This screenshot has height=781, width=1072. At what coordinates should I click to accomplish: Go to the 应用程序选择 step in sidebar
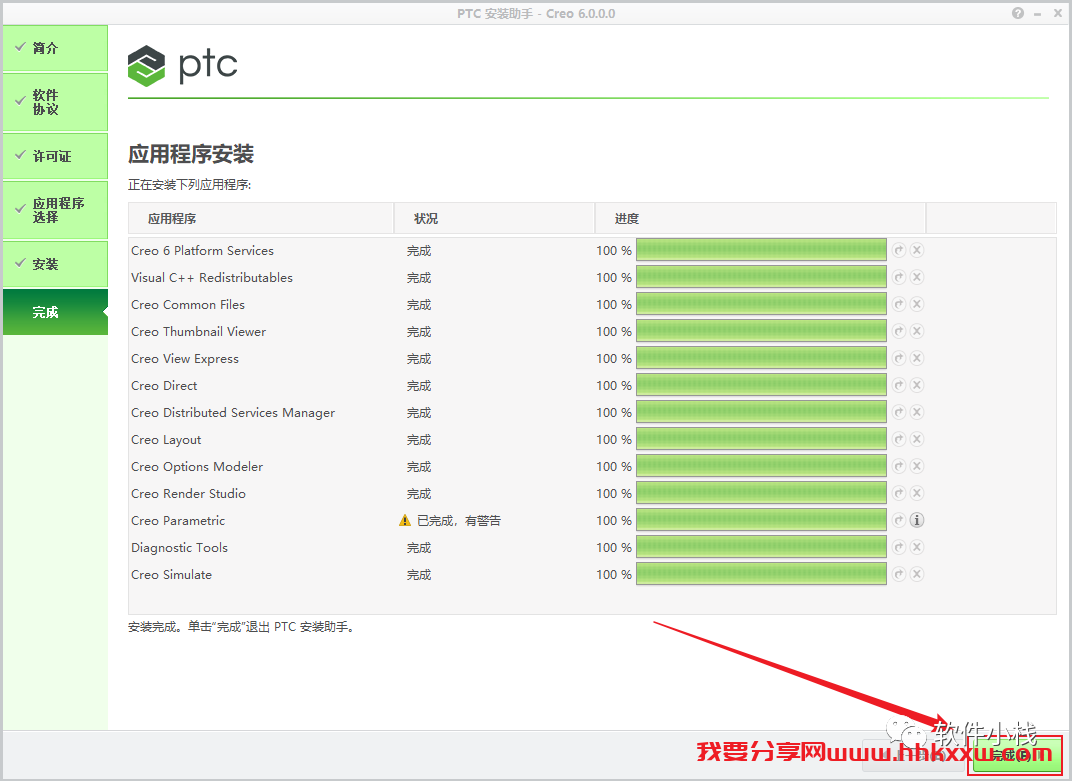(x=55, y=210)
